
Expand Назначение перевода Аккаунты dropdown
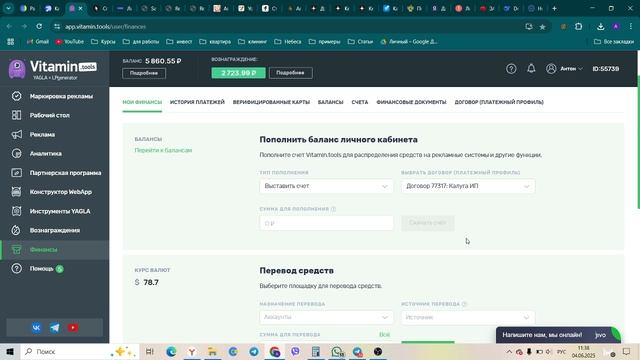coord(326,318)
